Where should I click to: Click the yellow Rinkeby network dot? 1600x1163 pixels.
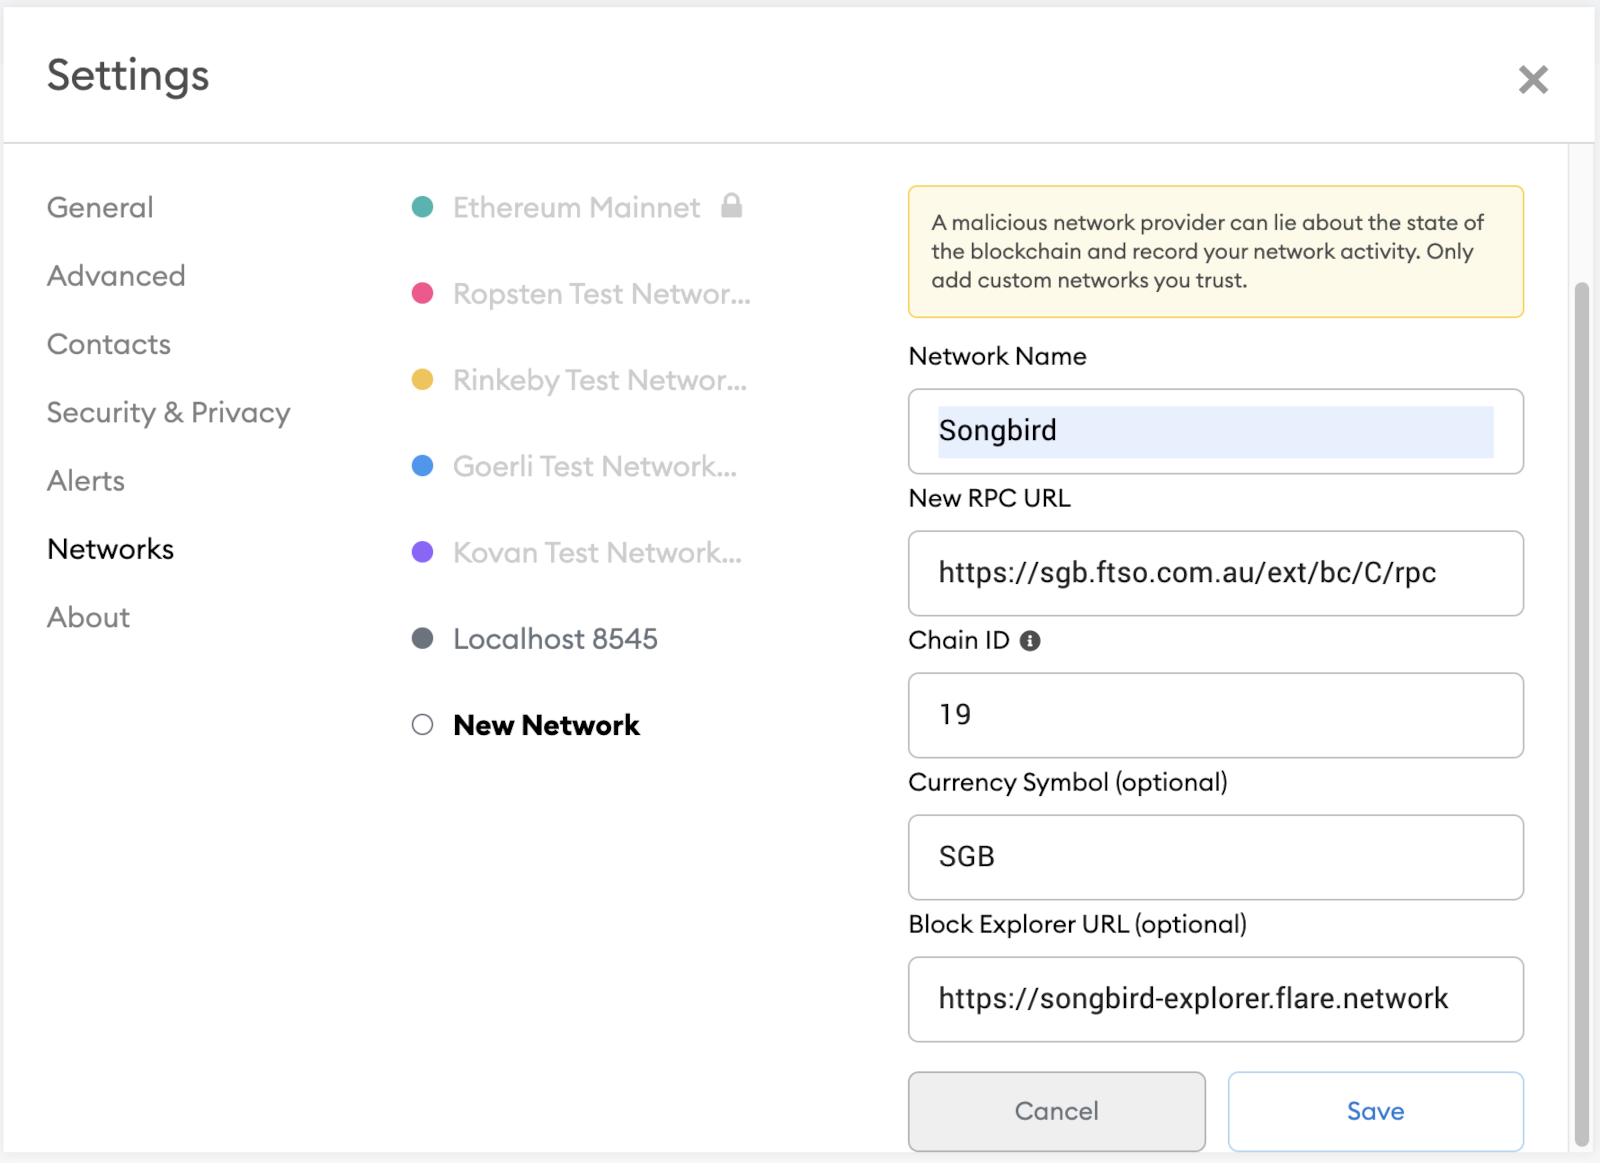tap(422, 380)
